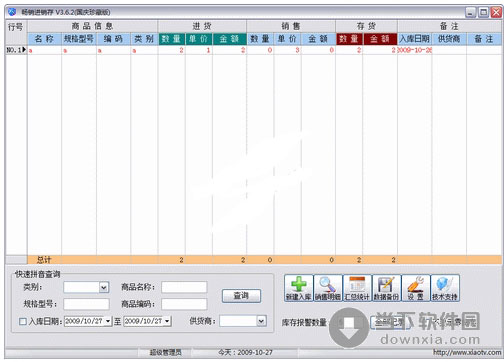Image resolution: width=504 pixels, height=362 pixels.
Task: Toggle the 入库日期 checkbox
Action: point(23,322)
